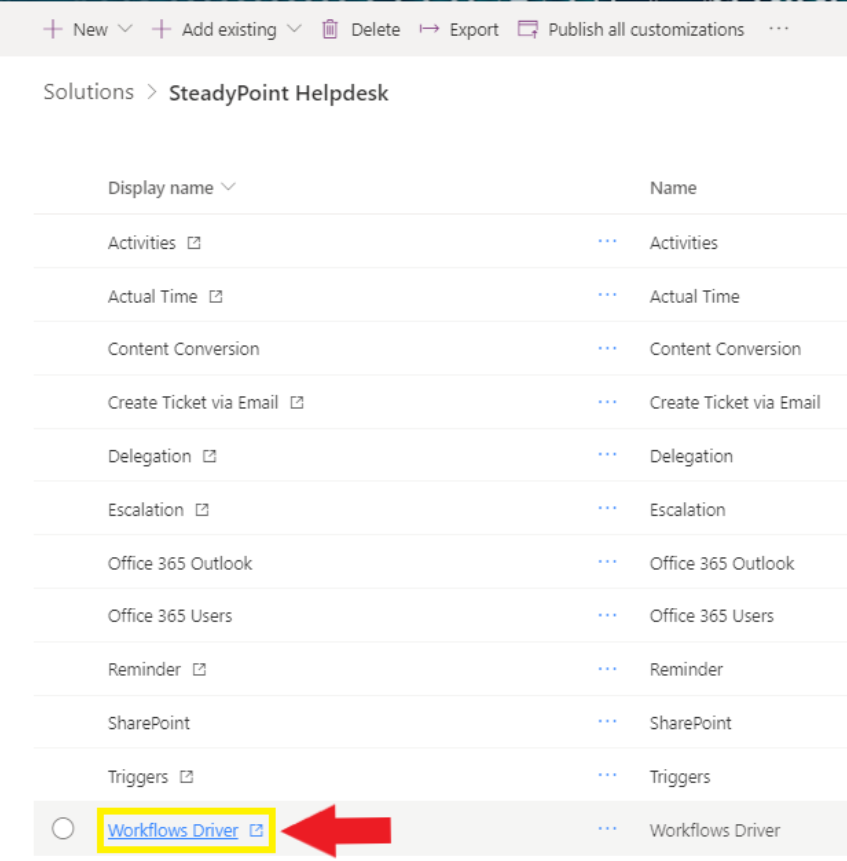Image resolution: width=847 pixels, height=861 pixels.
Task: Open Activities external link icon
Action: click(x=194, y=243)
